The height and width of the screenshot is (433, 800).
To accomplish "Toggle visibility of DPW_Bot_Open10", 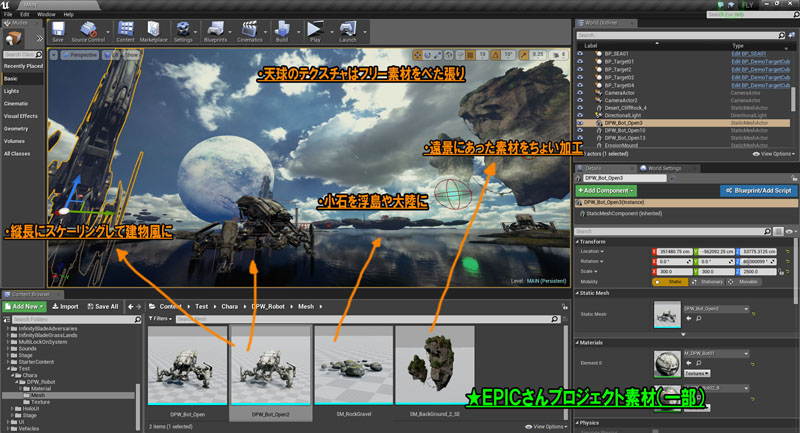I will (580, 131).
